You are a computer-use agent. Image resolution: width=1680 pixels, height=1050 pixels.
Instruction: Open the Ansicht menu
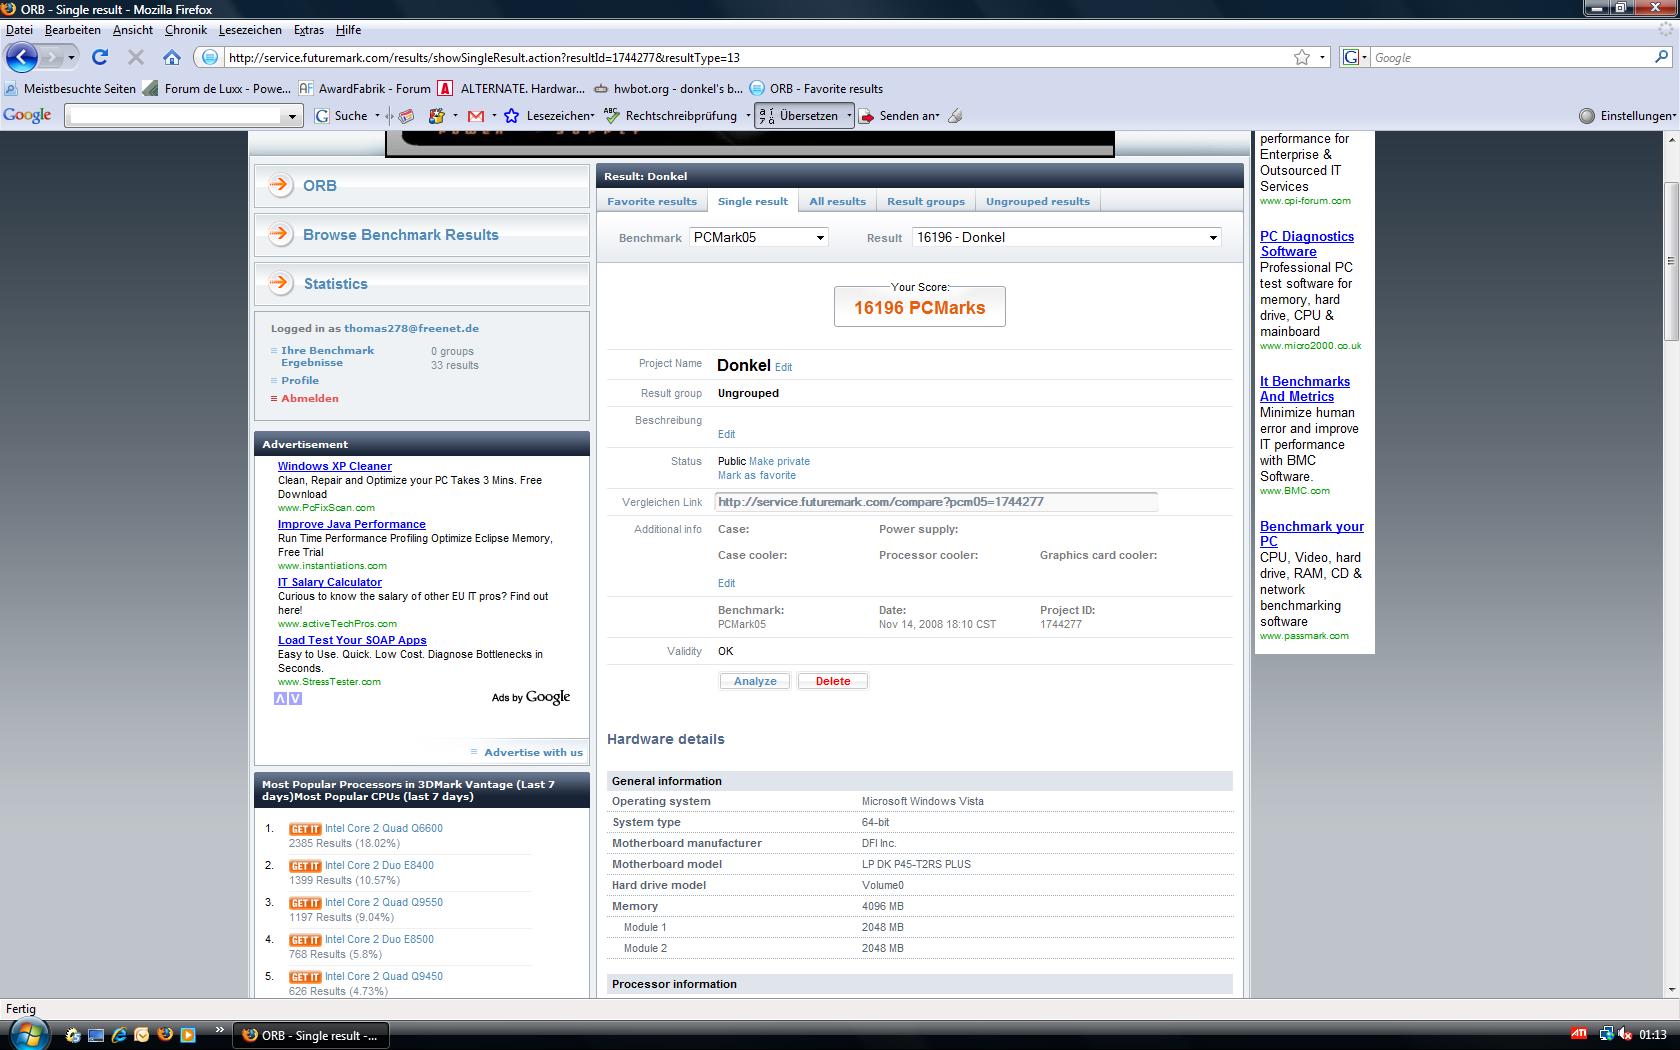point(133,30)
